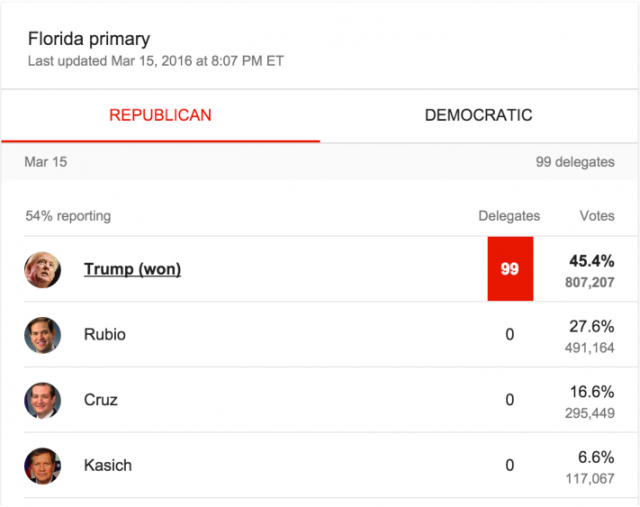Click Rubio's 27.6% vote percentage
The width and height of the screenshot is (640, 507).
click(x=592, y=326)
